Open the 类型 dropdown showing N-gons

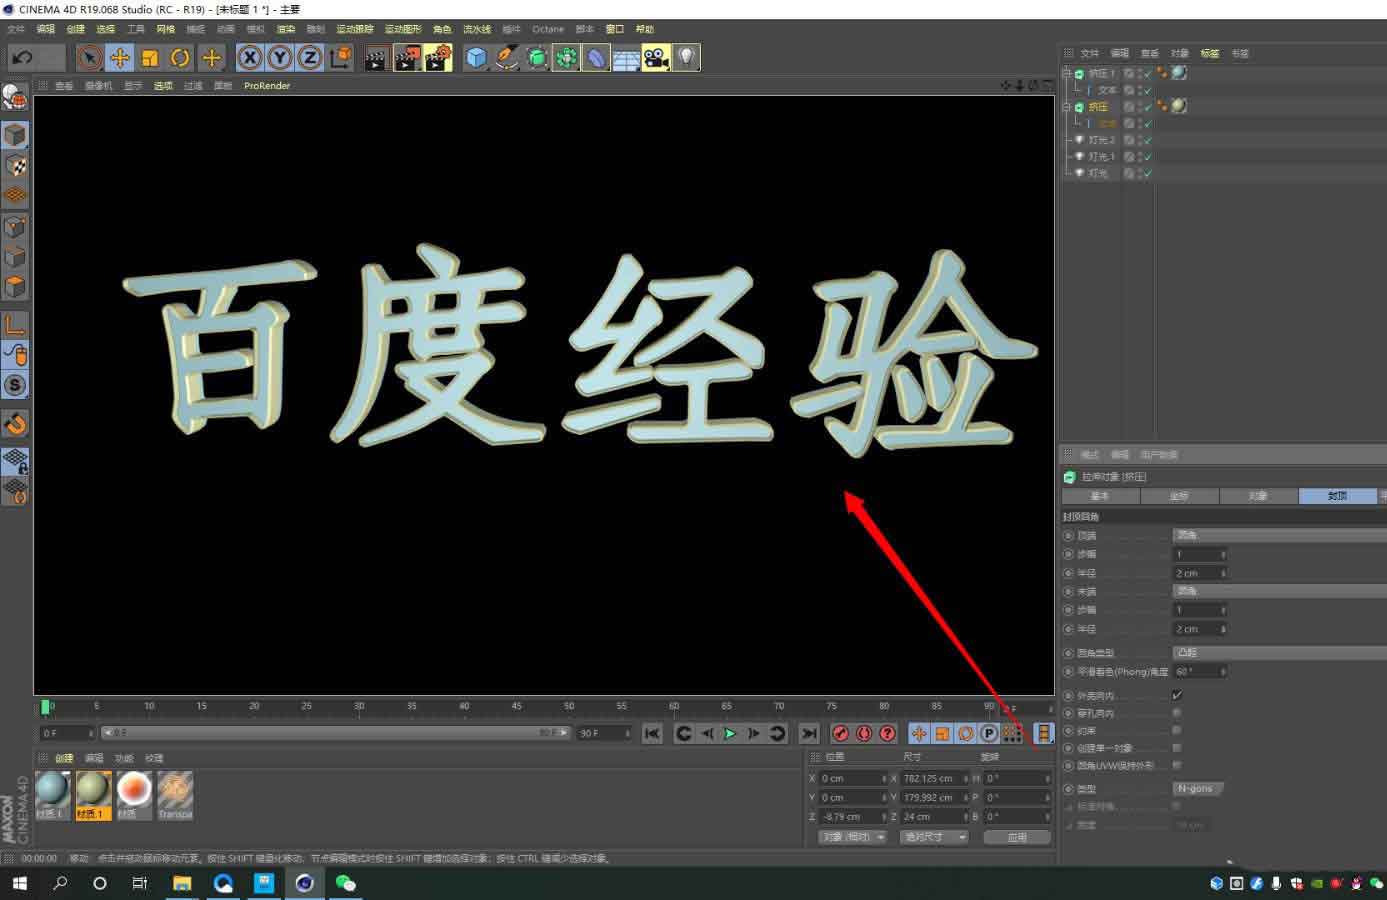(1198, 789)
